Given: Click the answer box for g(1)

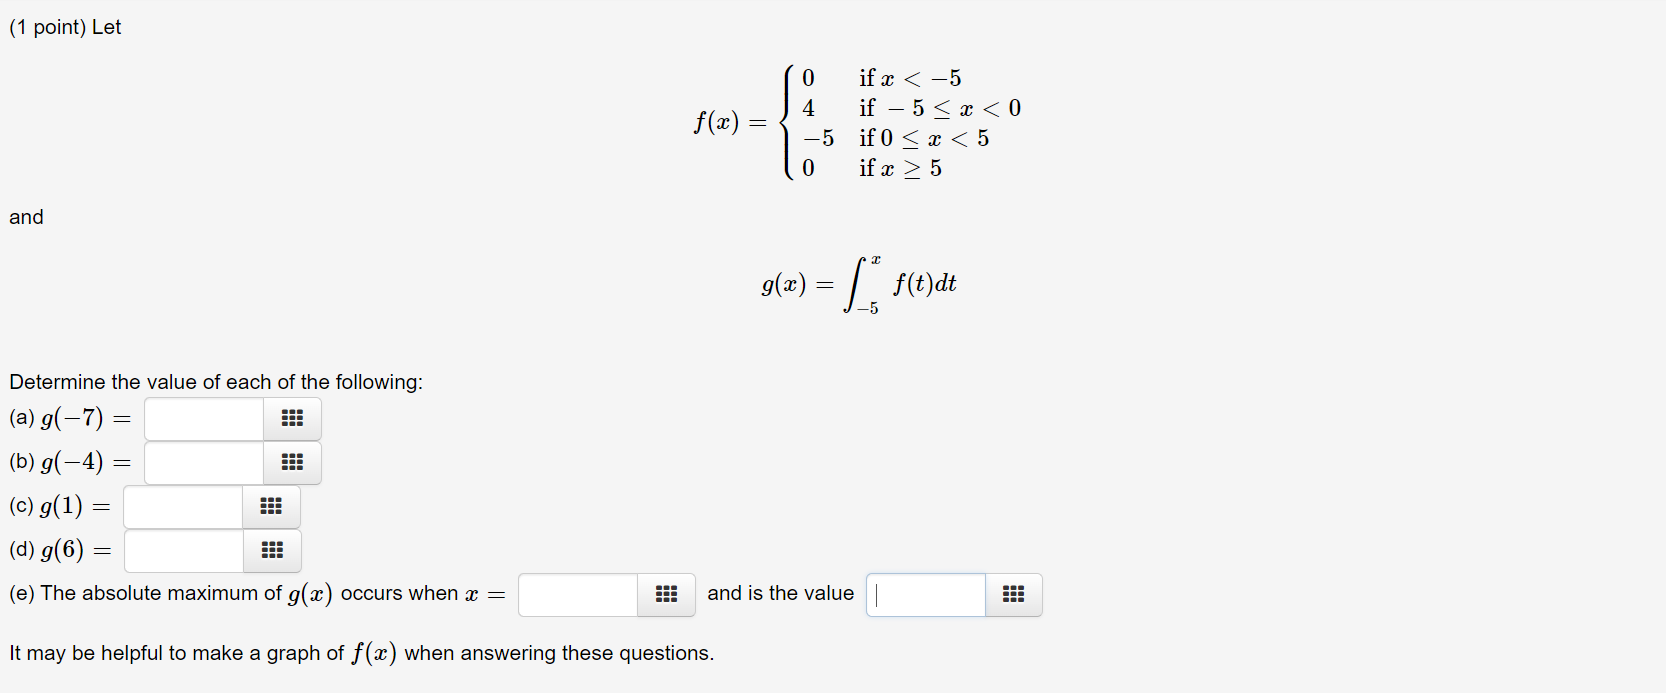Looking at the screenshot, I should 182,507.
